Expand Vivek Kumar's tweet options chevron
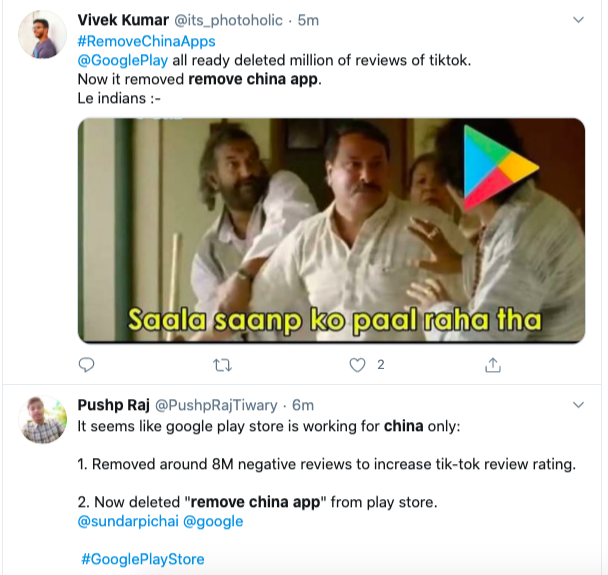Viewport: 608px width, 575px height. 578,20
